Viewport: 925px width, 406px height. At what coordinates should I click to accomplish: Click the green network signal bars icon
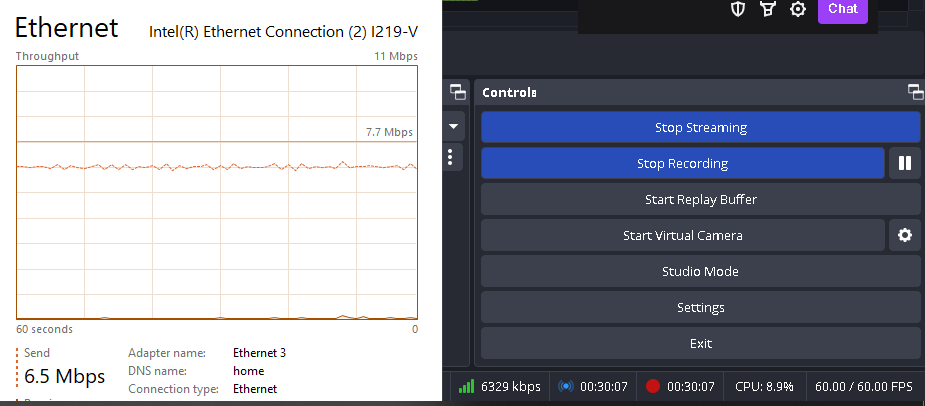(466, 387)
